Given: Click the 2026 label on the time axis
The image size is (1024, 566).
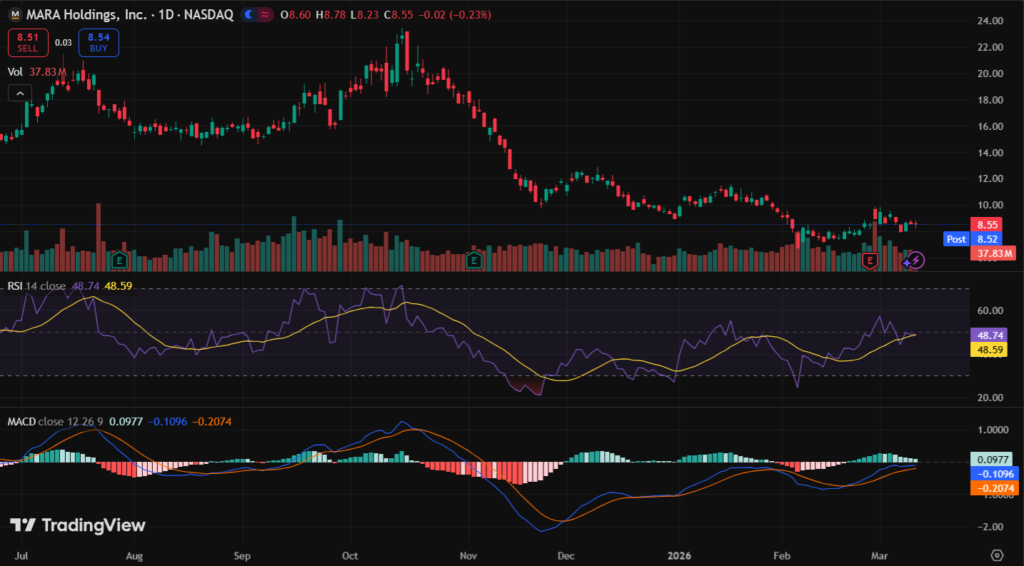Looking at the screenshot, I should click(x=679, y=553).
